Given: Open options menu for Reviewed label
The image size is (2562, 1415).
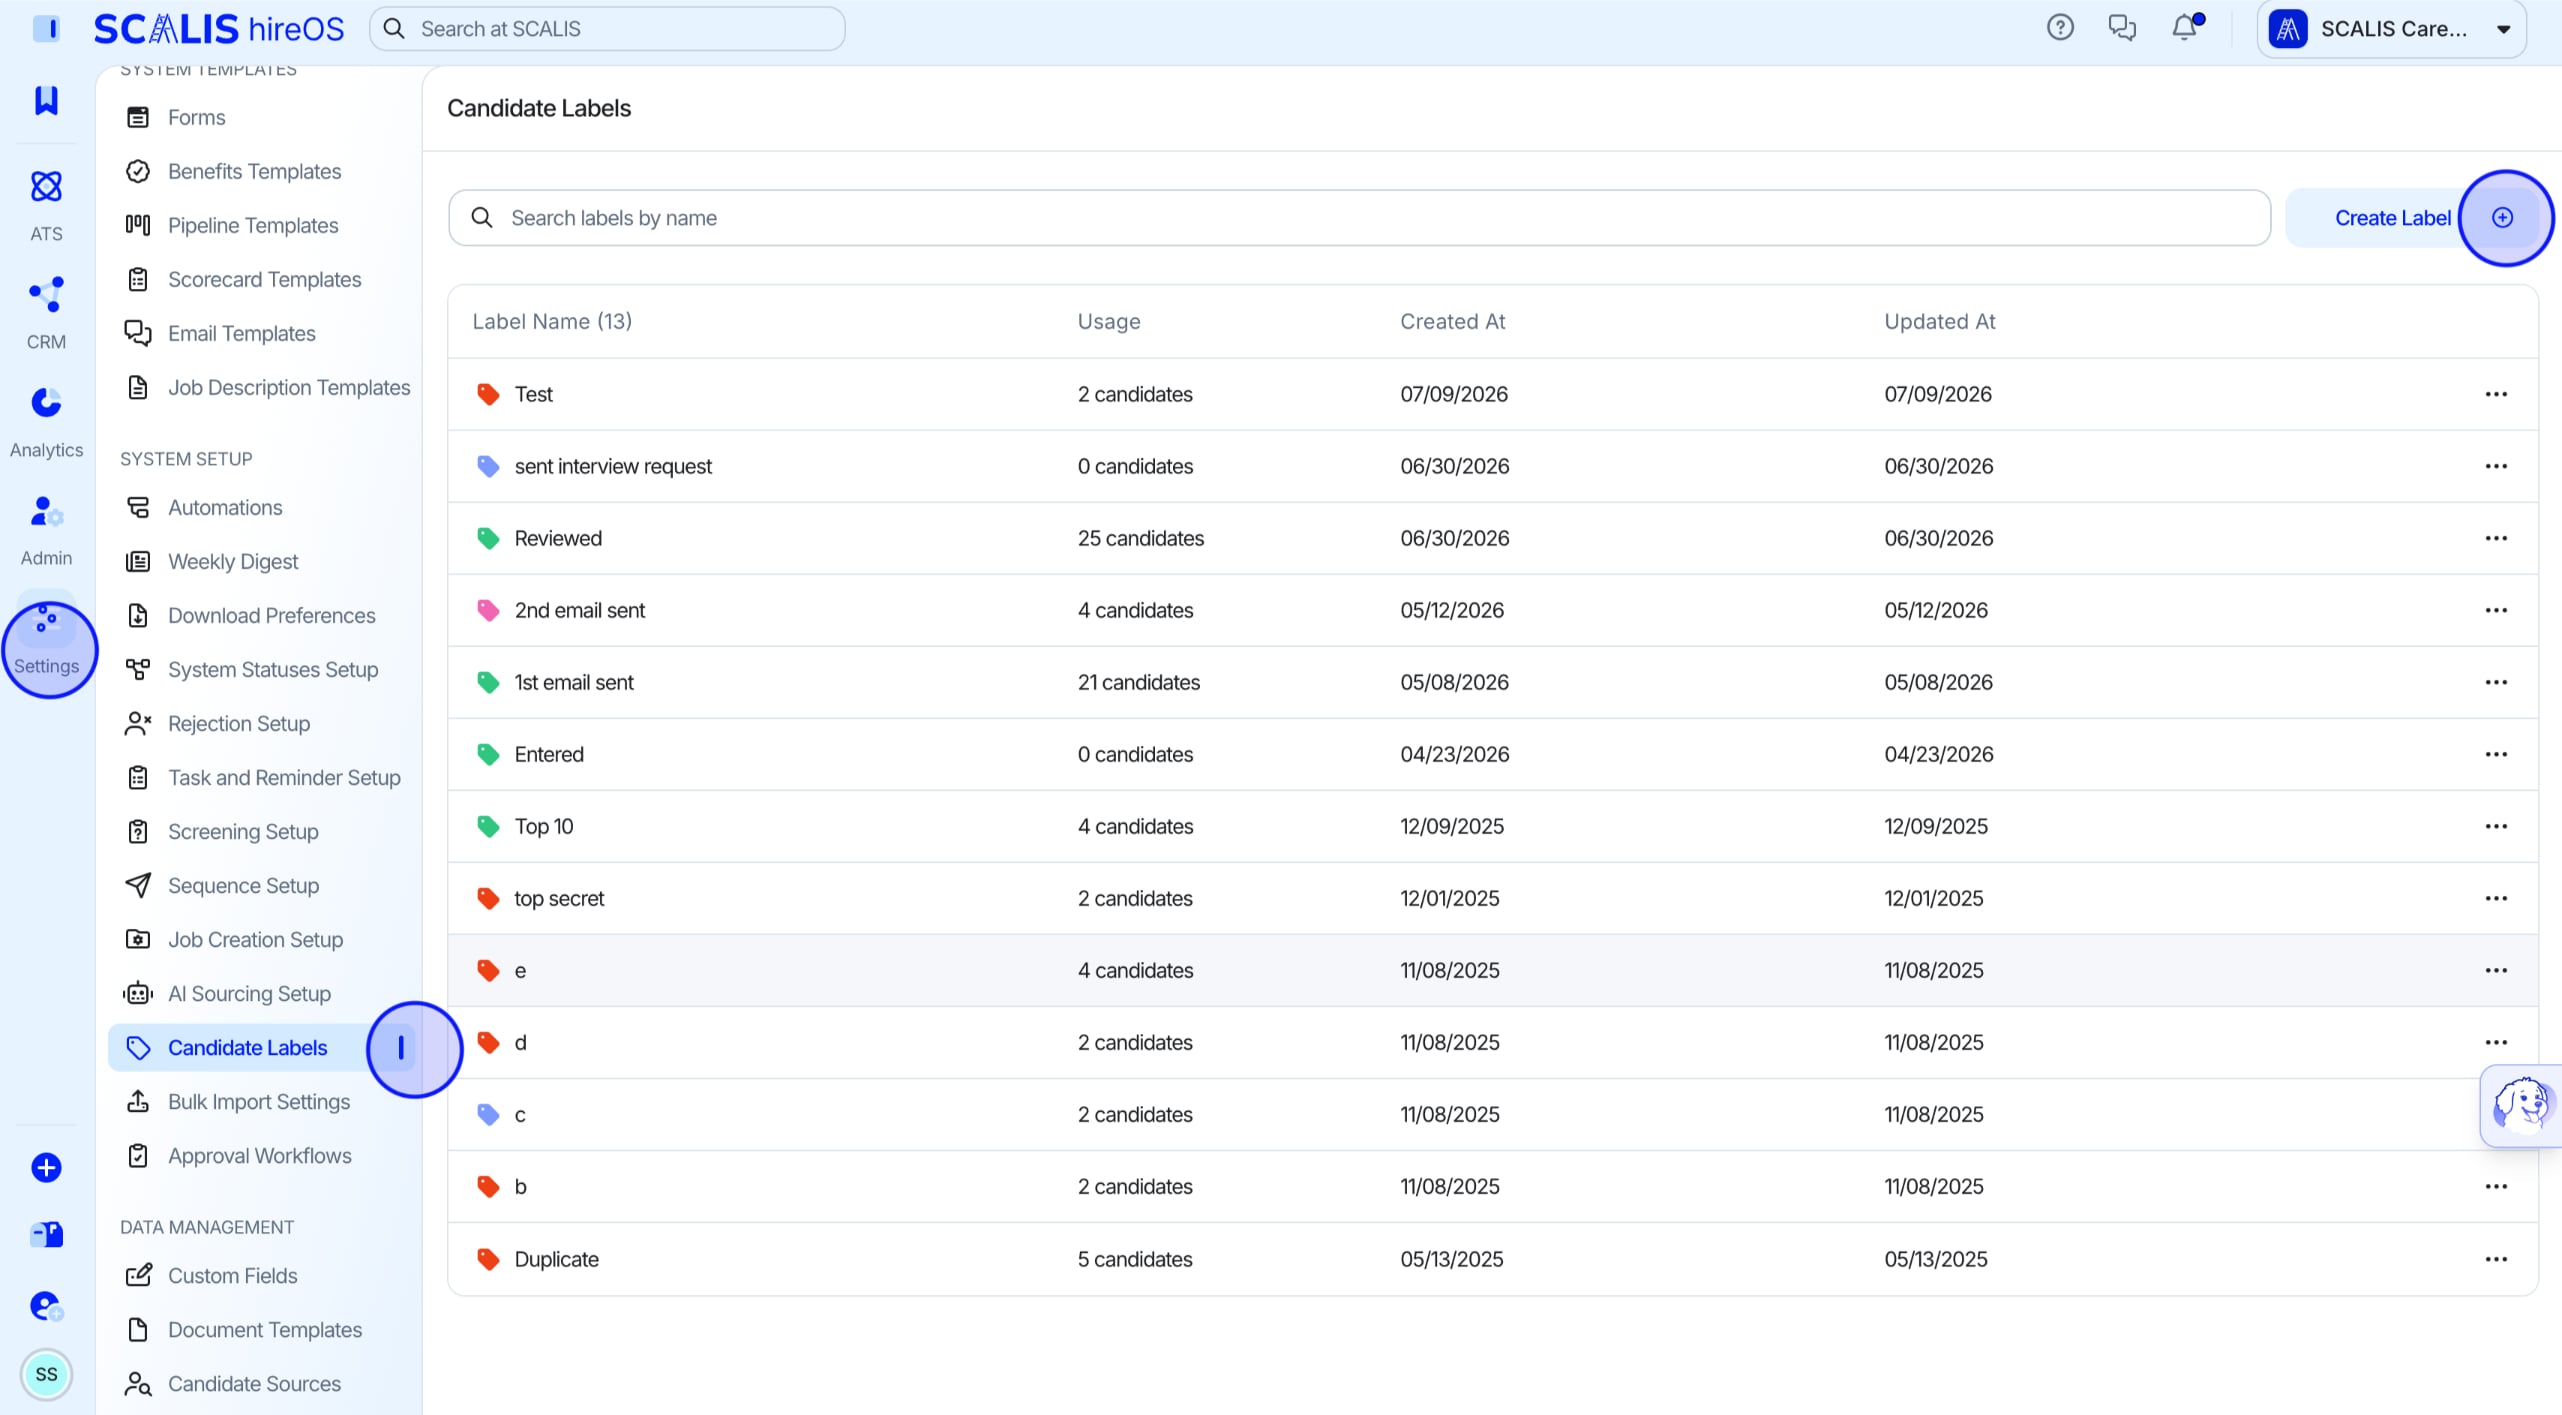Looking at the screenshot, I should 2496,538.
